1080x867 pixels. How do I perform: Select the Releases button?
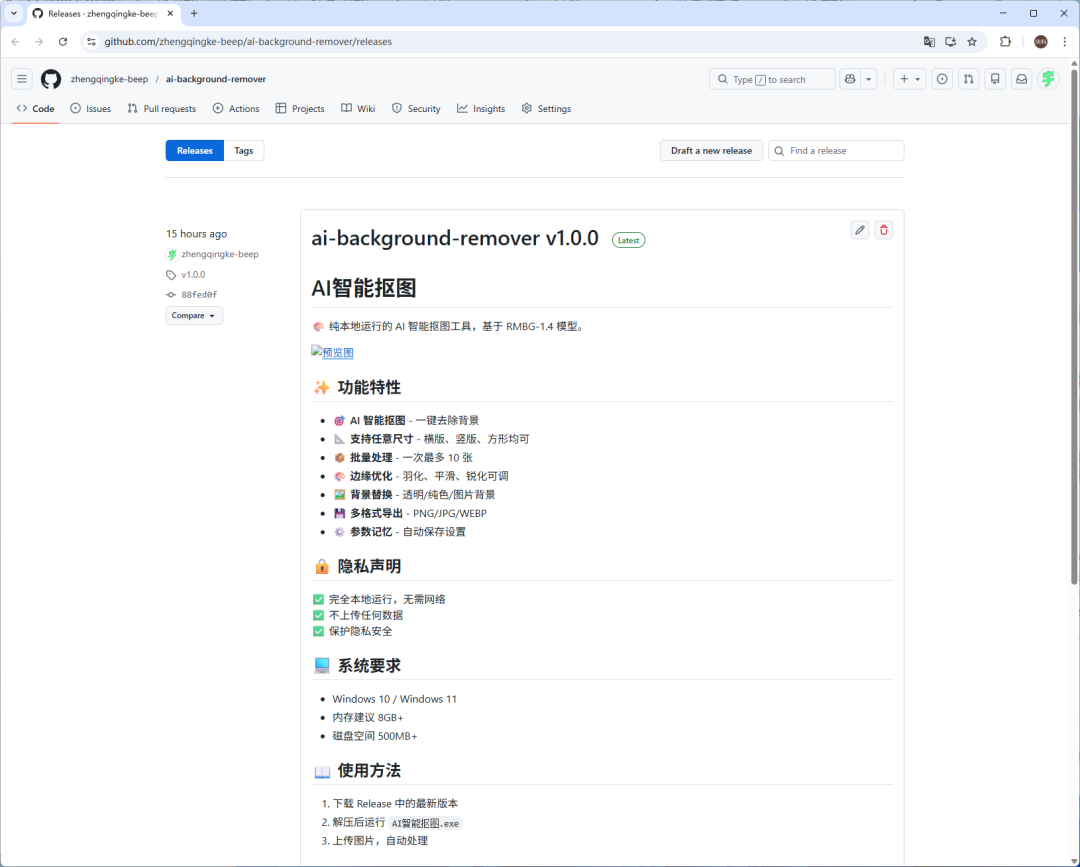click(x=195, y=151)
